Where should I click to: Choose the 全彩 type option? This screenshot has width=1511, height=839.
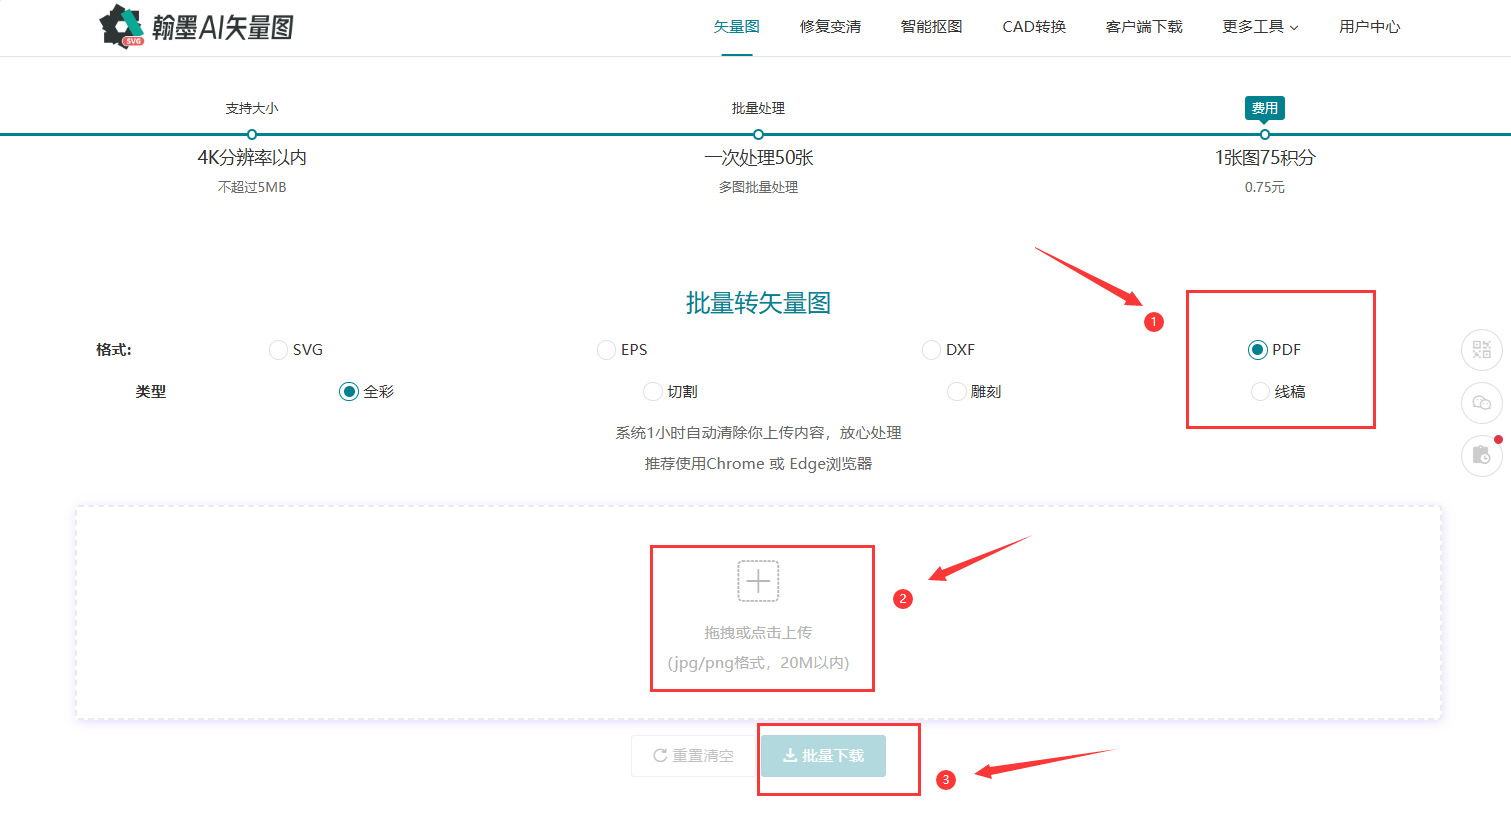[348, 392]
